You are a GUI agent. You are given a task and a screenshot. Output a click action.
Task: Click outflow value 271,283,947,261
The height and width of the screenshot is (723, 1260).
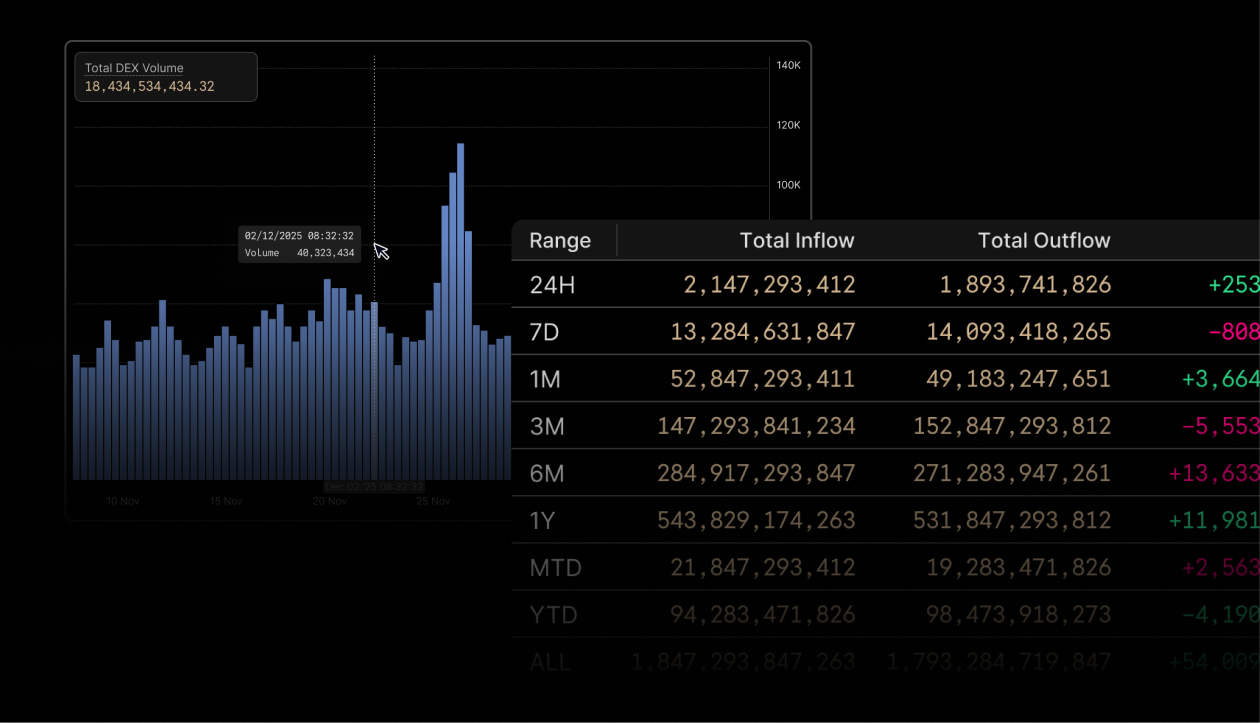tap(1012, 473)
